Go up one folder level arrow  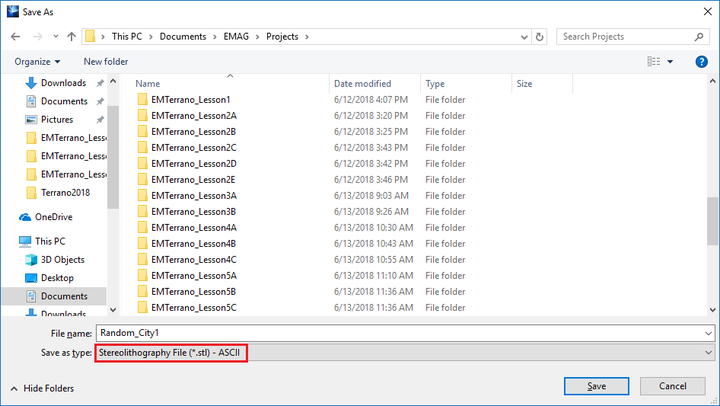point(71,37)
